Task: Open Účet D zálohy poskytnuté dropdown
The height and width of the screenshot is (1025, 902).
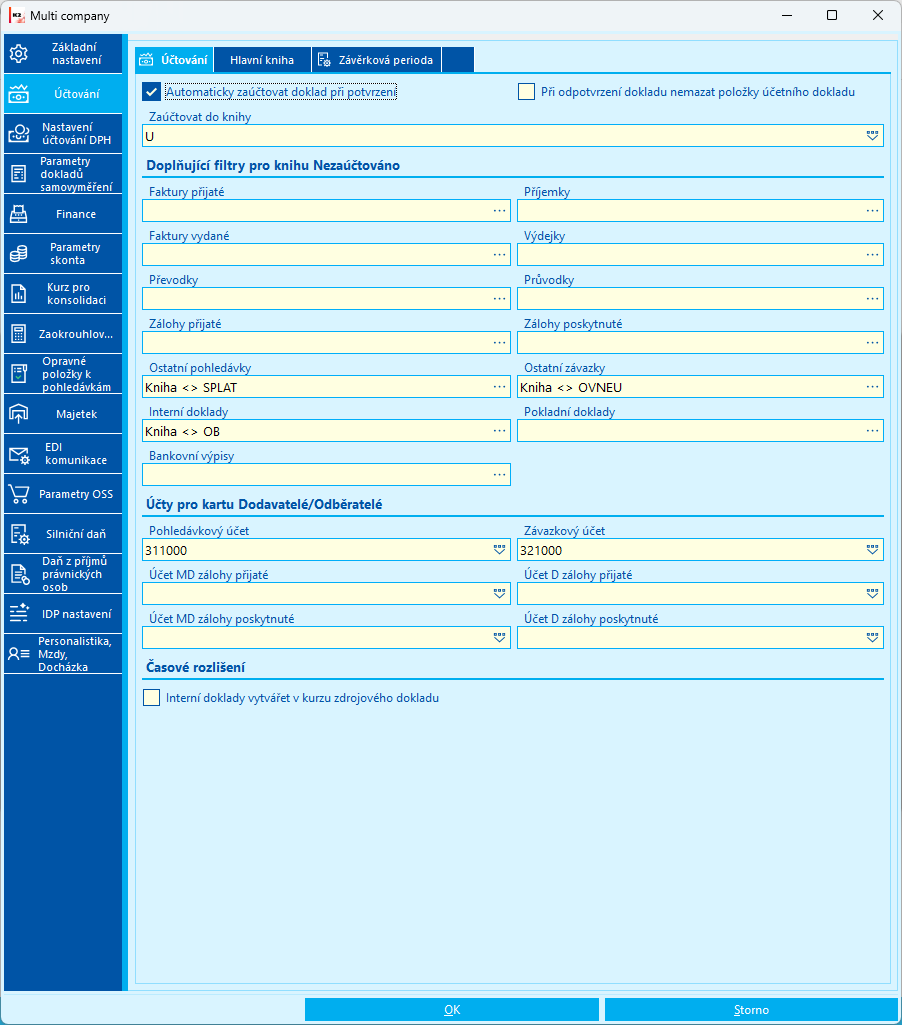Action: (873, 637)
